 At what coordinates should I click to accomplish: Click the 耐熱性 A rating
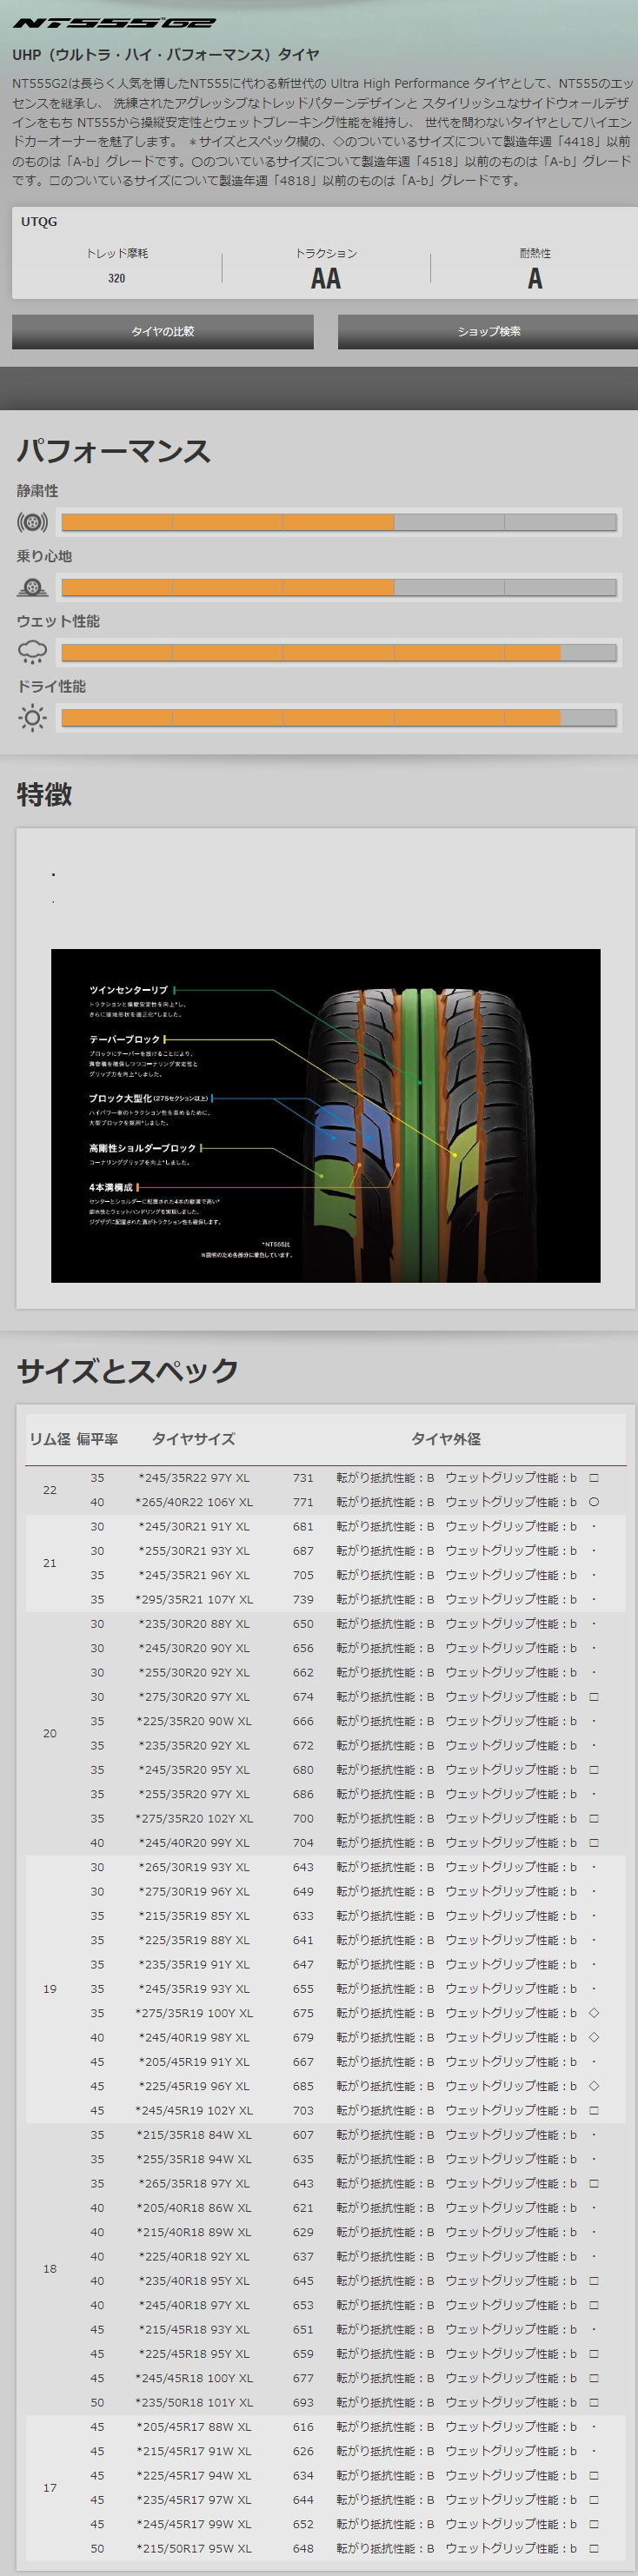pyautogui.click(x=535, y=279)
